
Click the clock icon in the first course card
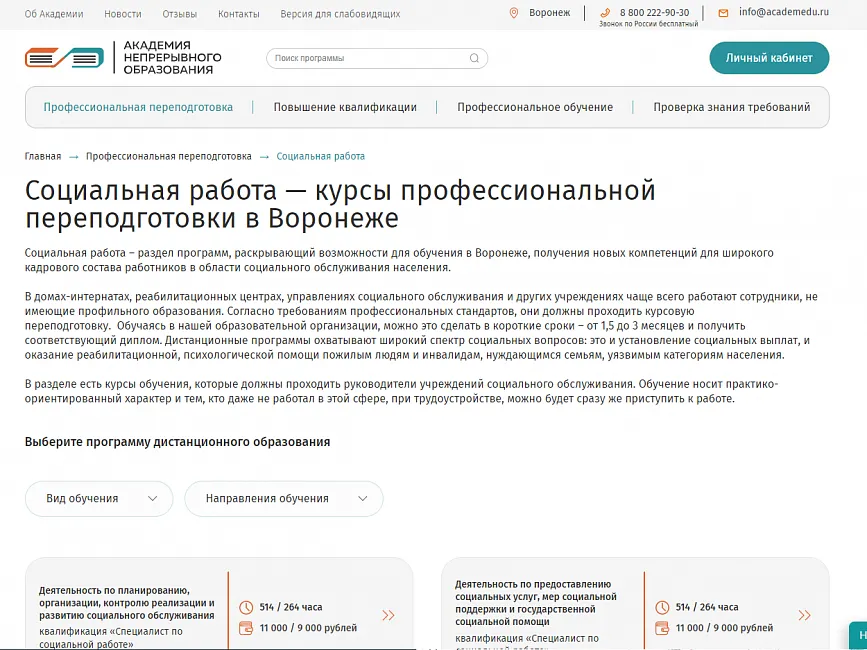point(246,607)
